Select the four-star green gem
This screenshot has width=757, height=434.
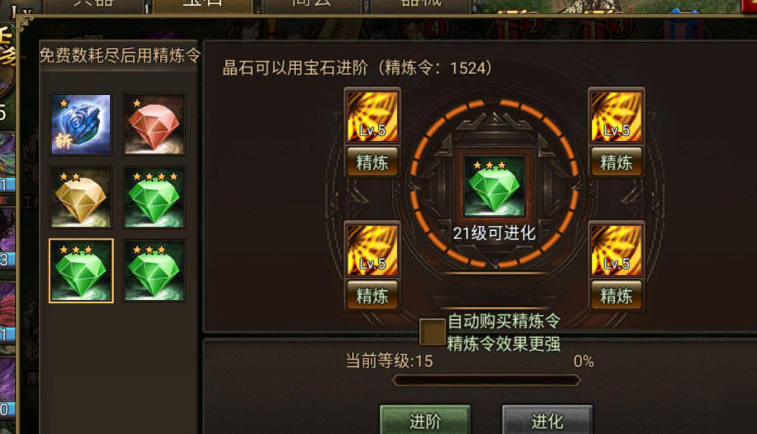click(154, 197)
